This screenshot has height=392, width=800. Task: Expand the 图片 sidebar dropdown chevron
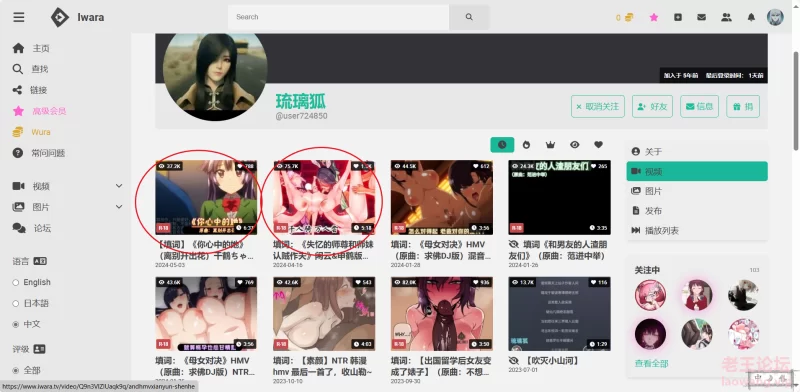tap(119, 207)
